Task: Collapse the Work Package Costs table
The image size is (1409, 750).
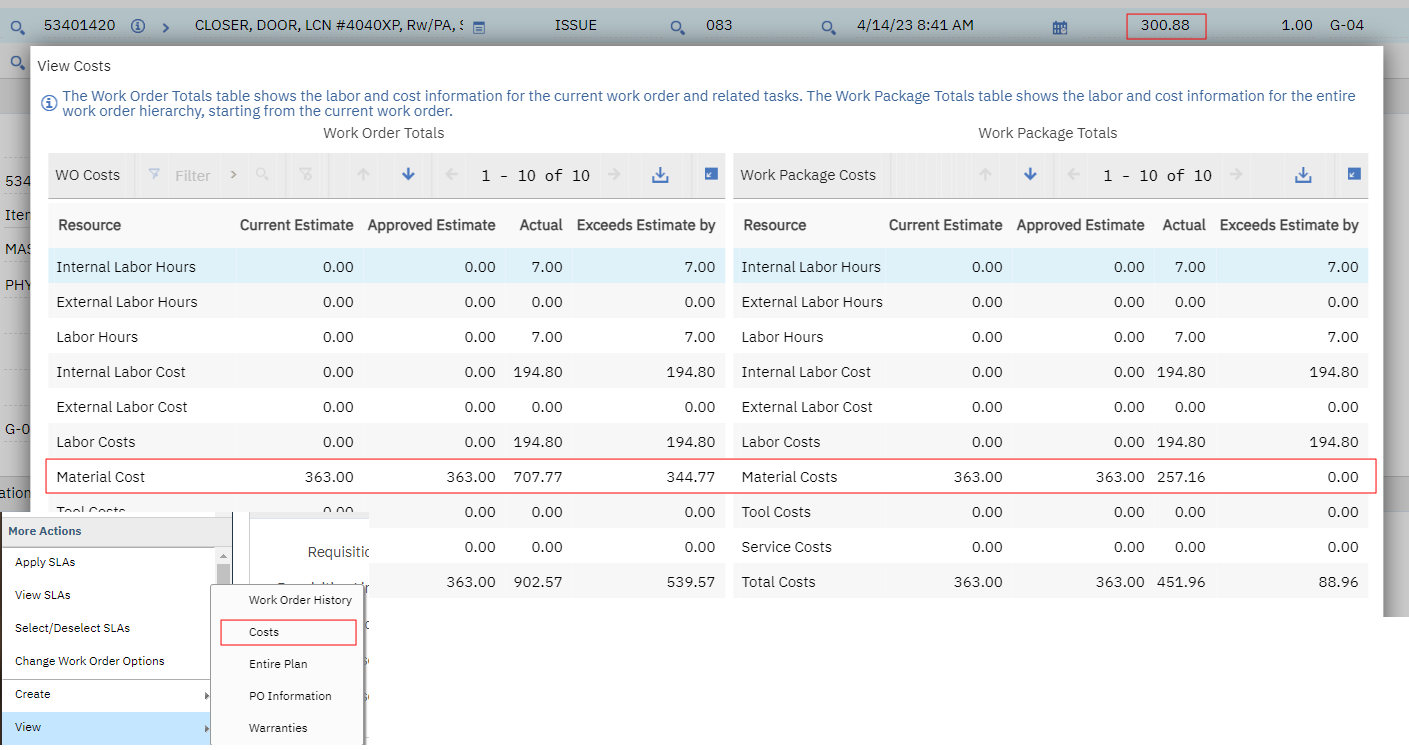Action: click(x=1354, y=174)
